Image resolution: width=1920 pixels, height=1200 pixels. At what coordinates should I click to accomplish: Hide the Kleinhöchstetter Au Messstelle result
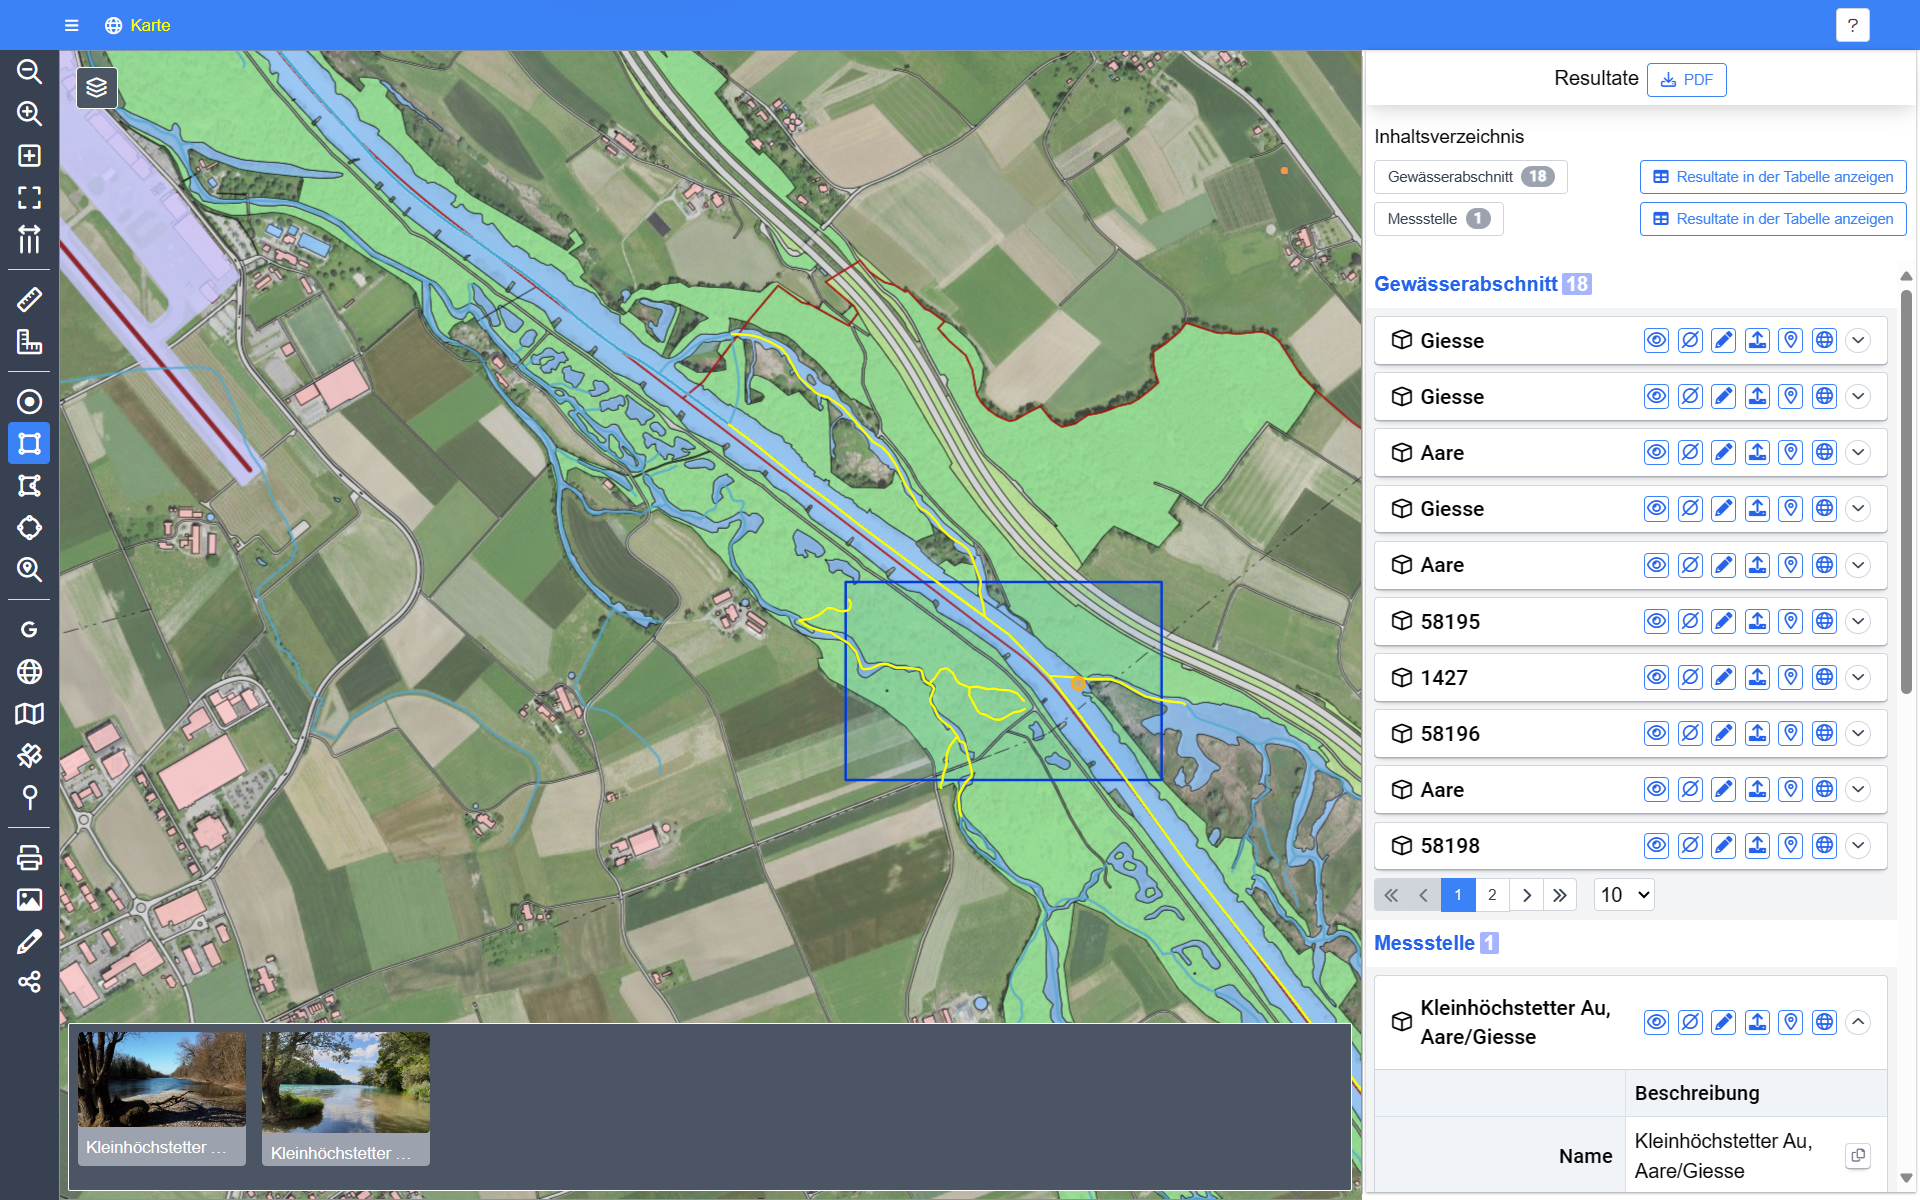1690,1022
